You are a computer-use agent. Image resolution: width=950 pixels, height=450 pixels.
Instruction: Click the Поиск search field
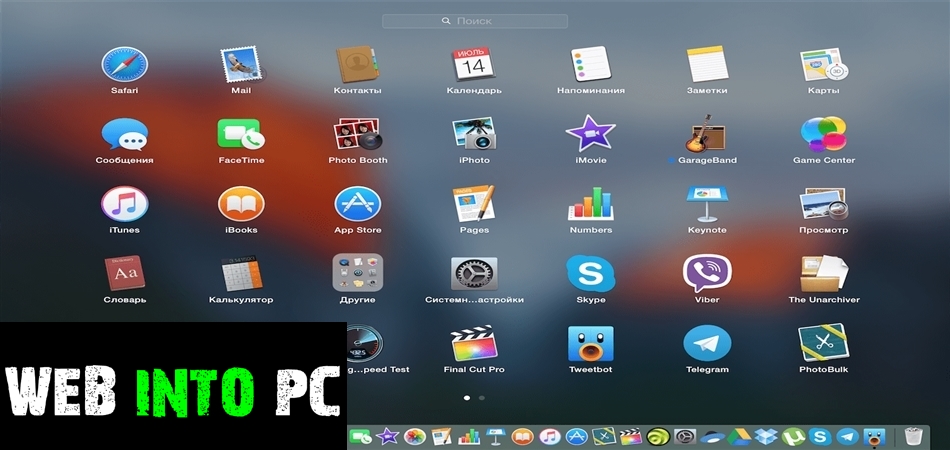click(x=475, y=21)
